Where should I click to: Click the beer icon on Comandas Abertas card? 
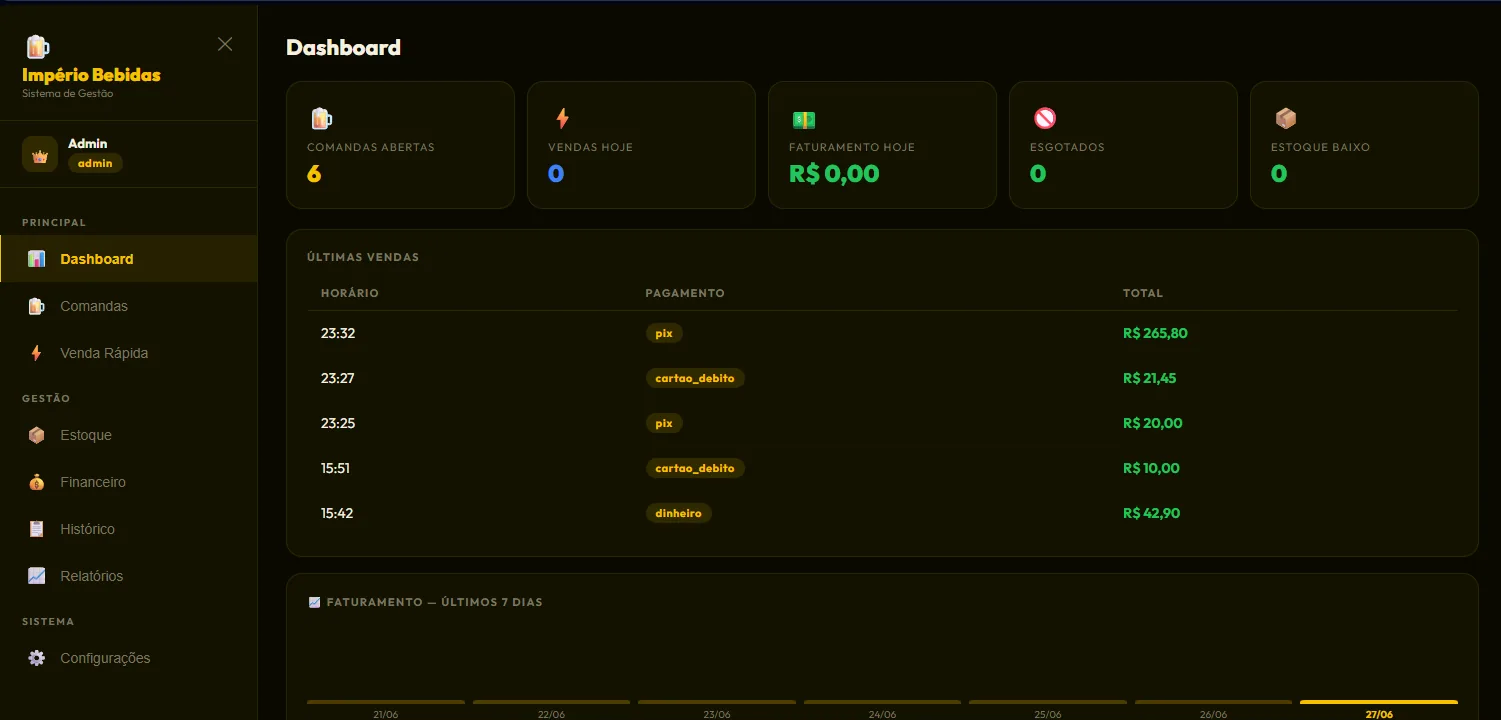[x=320, y=119]
